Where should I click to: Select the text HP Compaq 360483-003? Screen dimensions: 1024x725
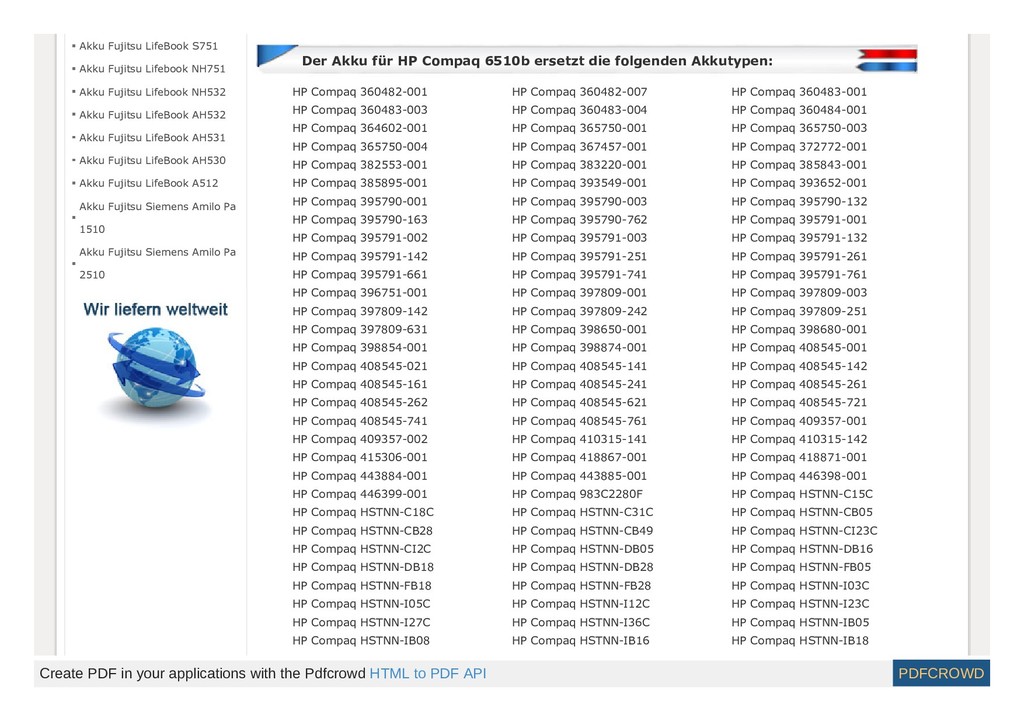[360, 110]
